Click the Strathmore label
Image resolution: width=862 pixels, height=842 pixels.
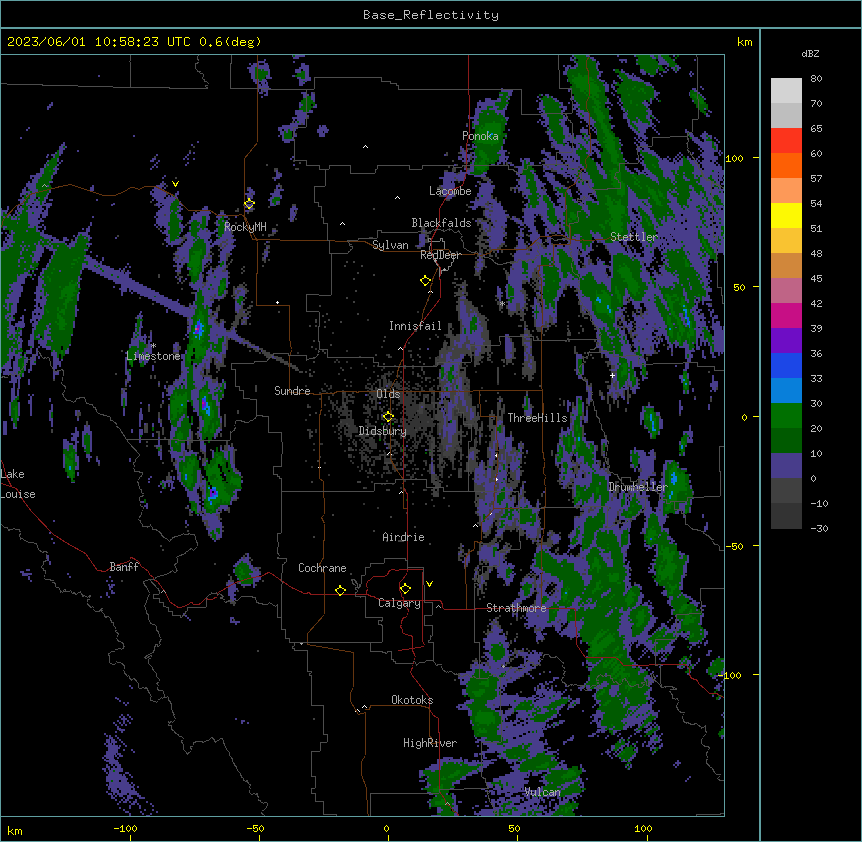click(516, 608)
